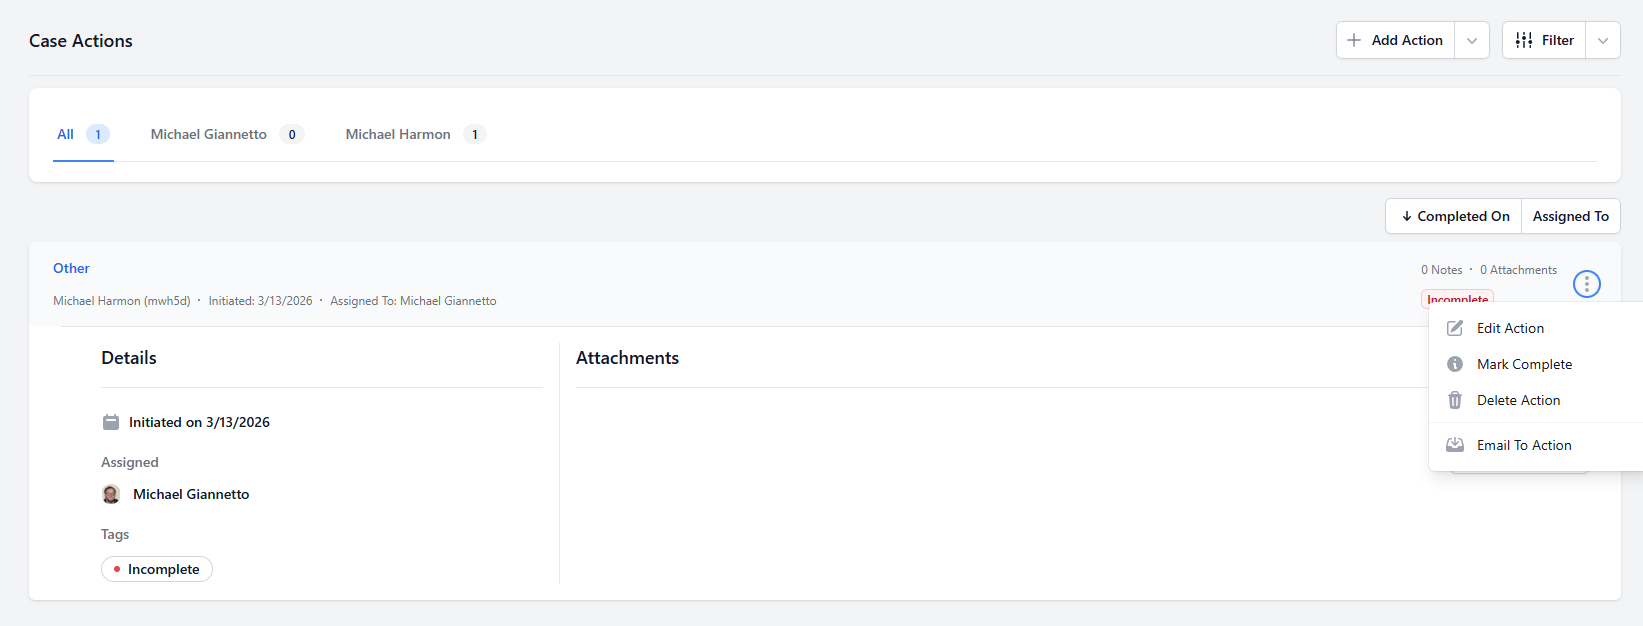
Task: Click the trash icon next to Delete Action
Action: (x=1455, y=399)
